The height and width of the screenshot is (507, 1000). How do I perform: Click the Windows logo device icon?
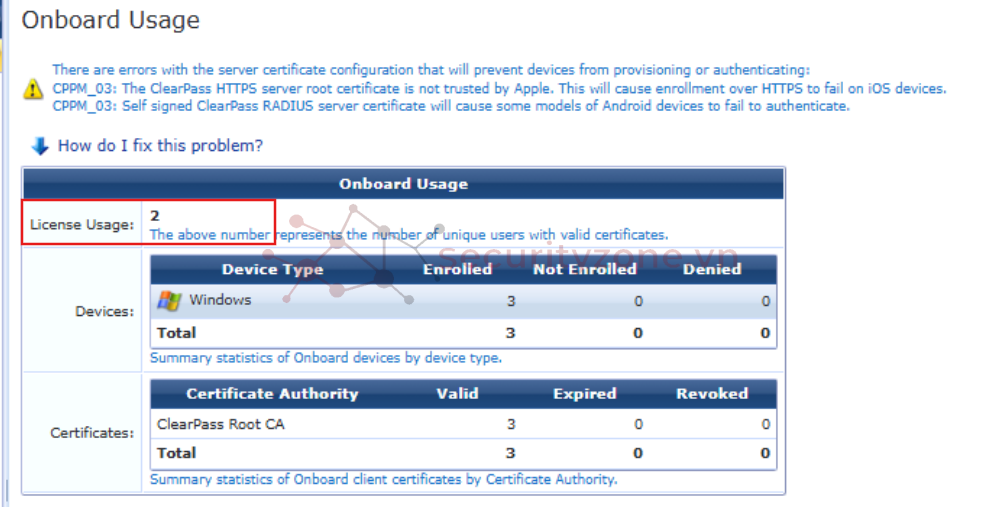coord(169,300)
